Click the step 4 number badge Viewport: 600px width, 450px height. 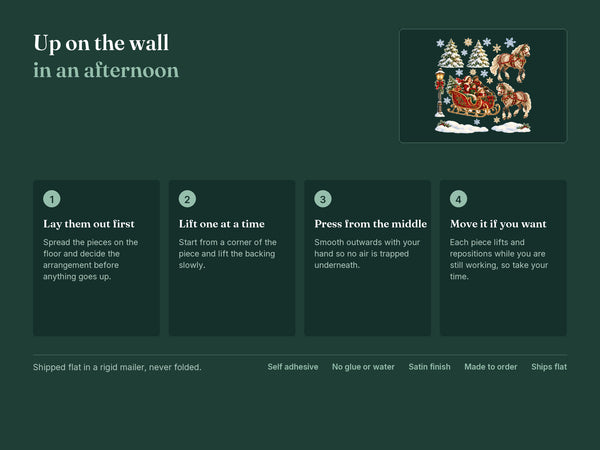(x=458, y=199)
